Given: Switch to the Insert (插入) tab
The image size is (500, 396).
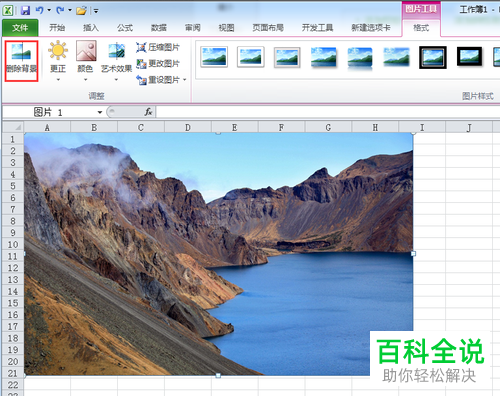Looking at the screenshot, I should pyautogui.click(x=91, y=28).
